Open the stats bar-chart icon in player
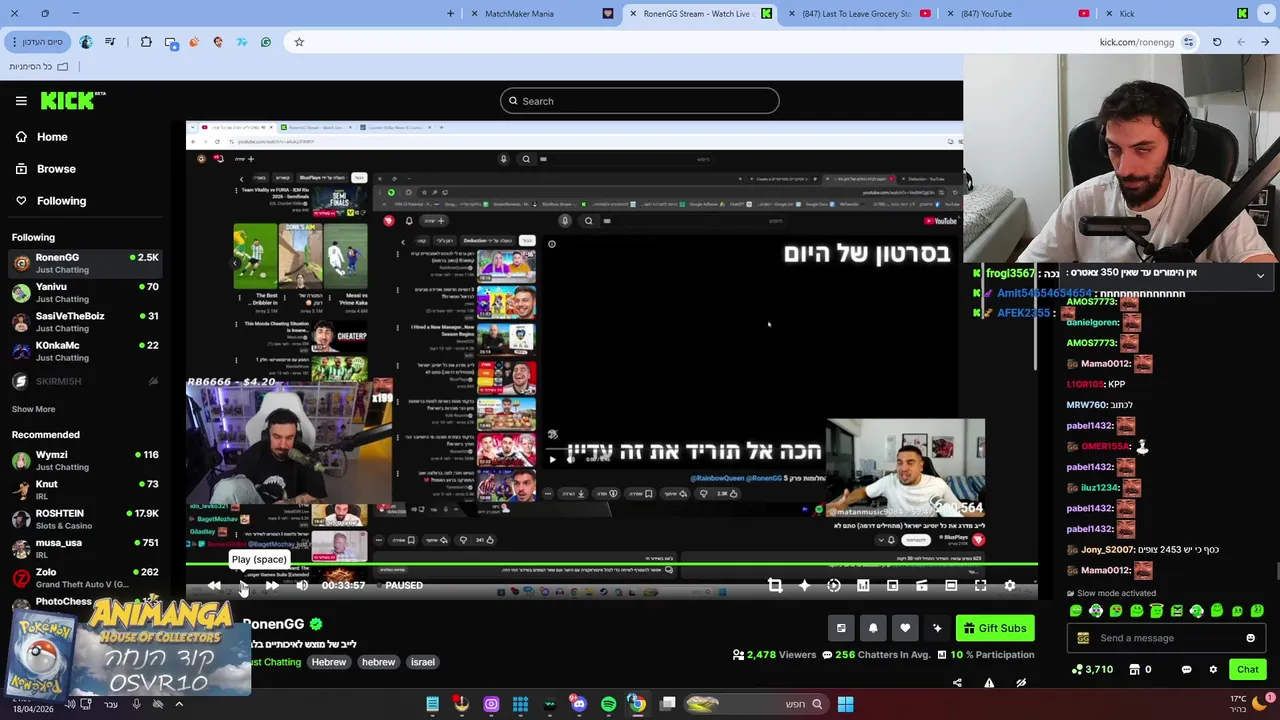The width and height of the screenshot is (1280, 720). 863,585
